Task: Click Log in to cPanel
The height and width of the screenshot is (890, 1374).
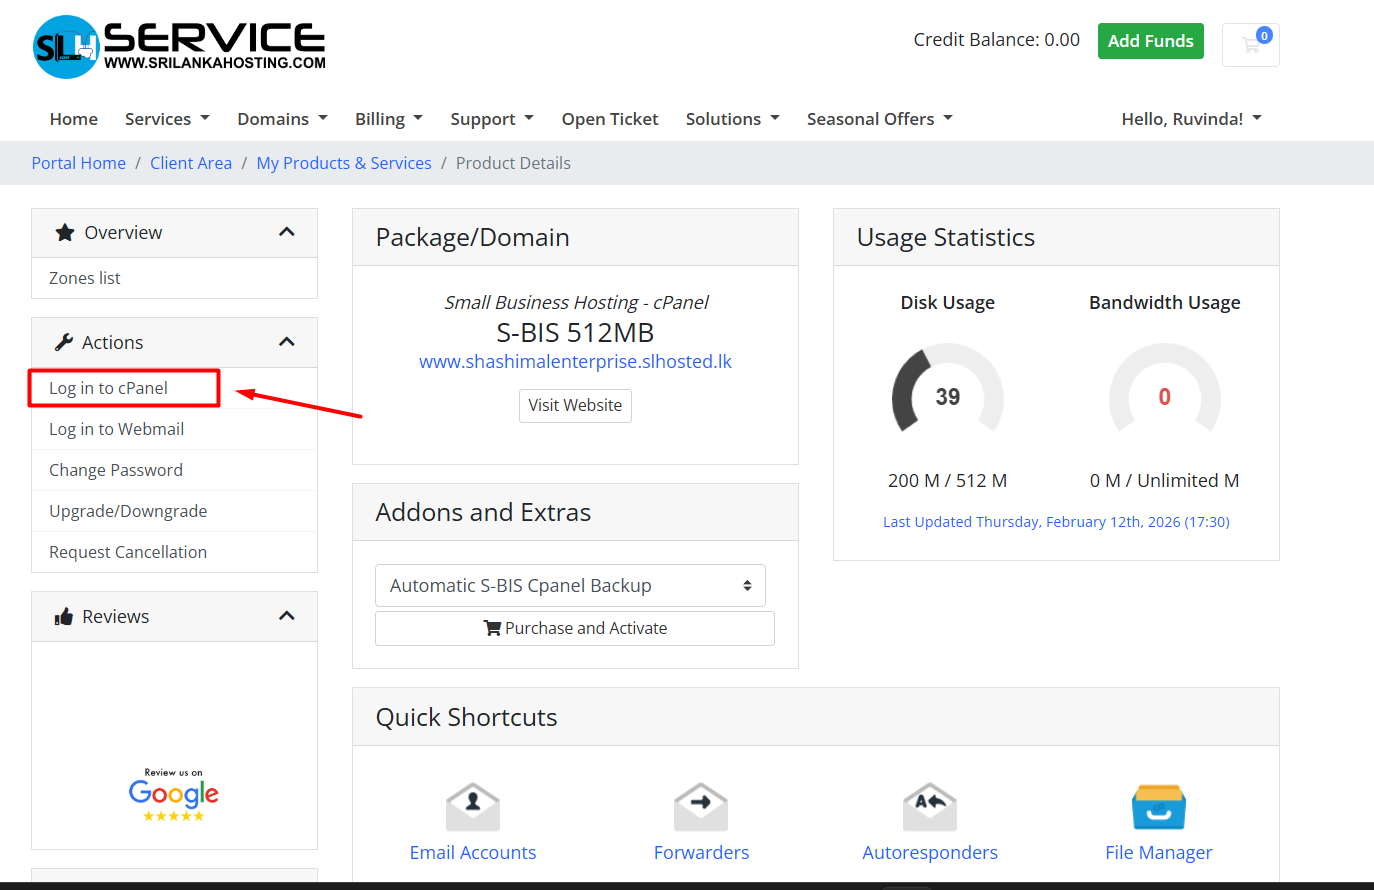Action: click(109, 388)
